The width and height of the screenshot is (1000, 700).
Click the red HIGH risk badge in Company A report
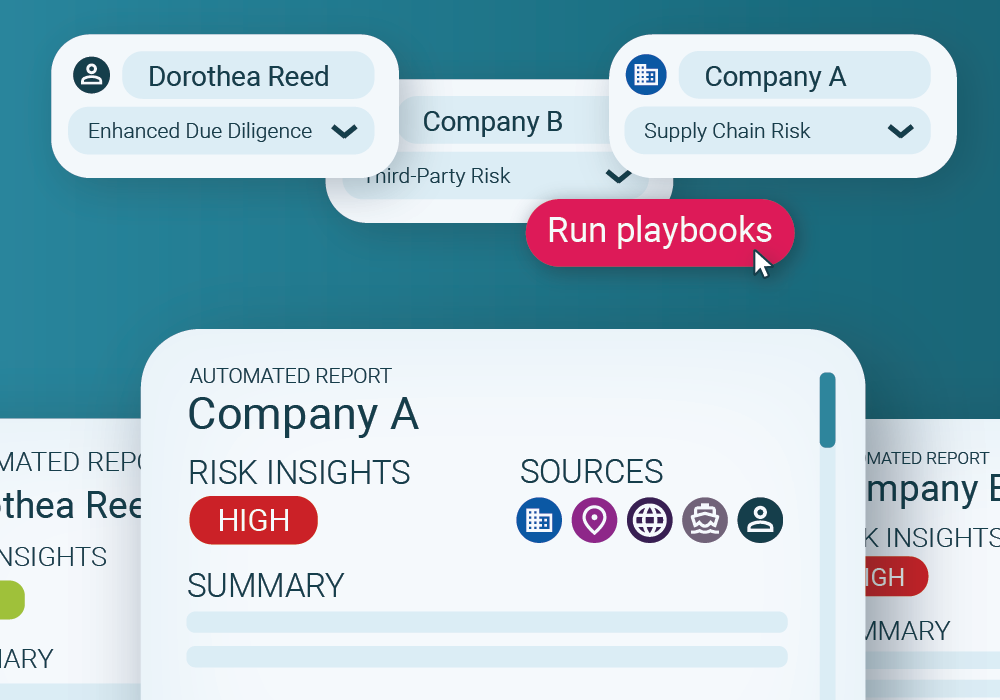coord(253,520)
